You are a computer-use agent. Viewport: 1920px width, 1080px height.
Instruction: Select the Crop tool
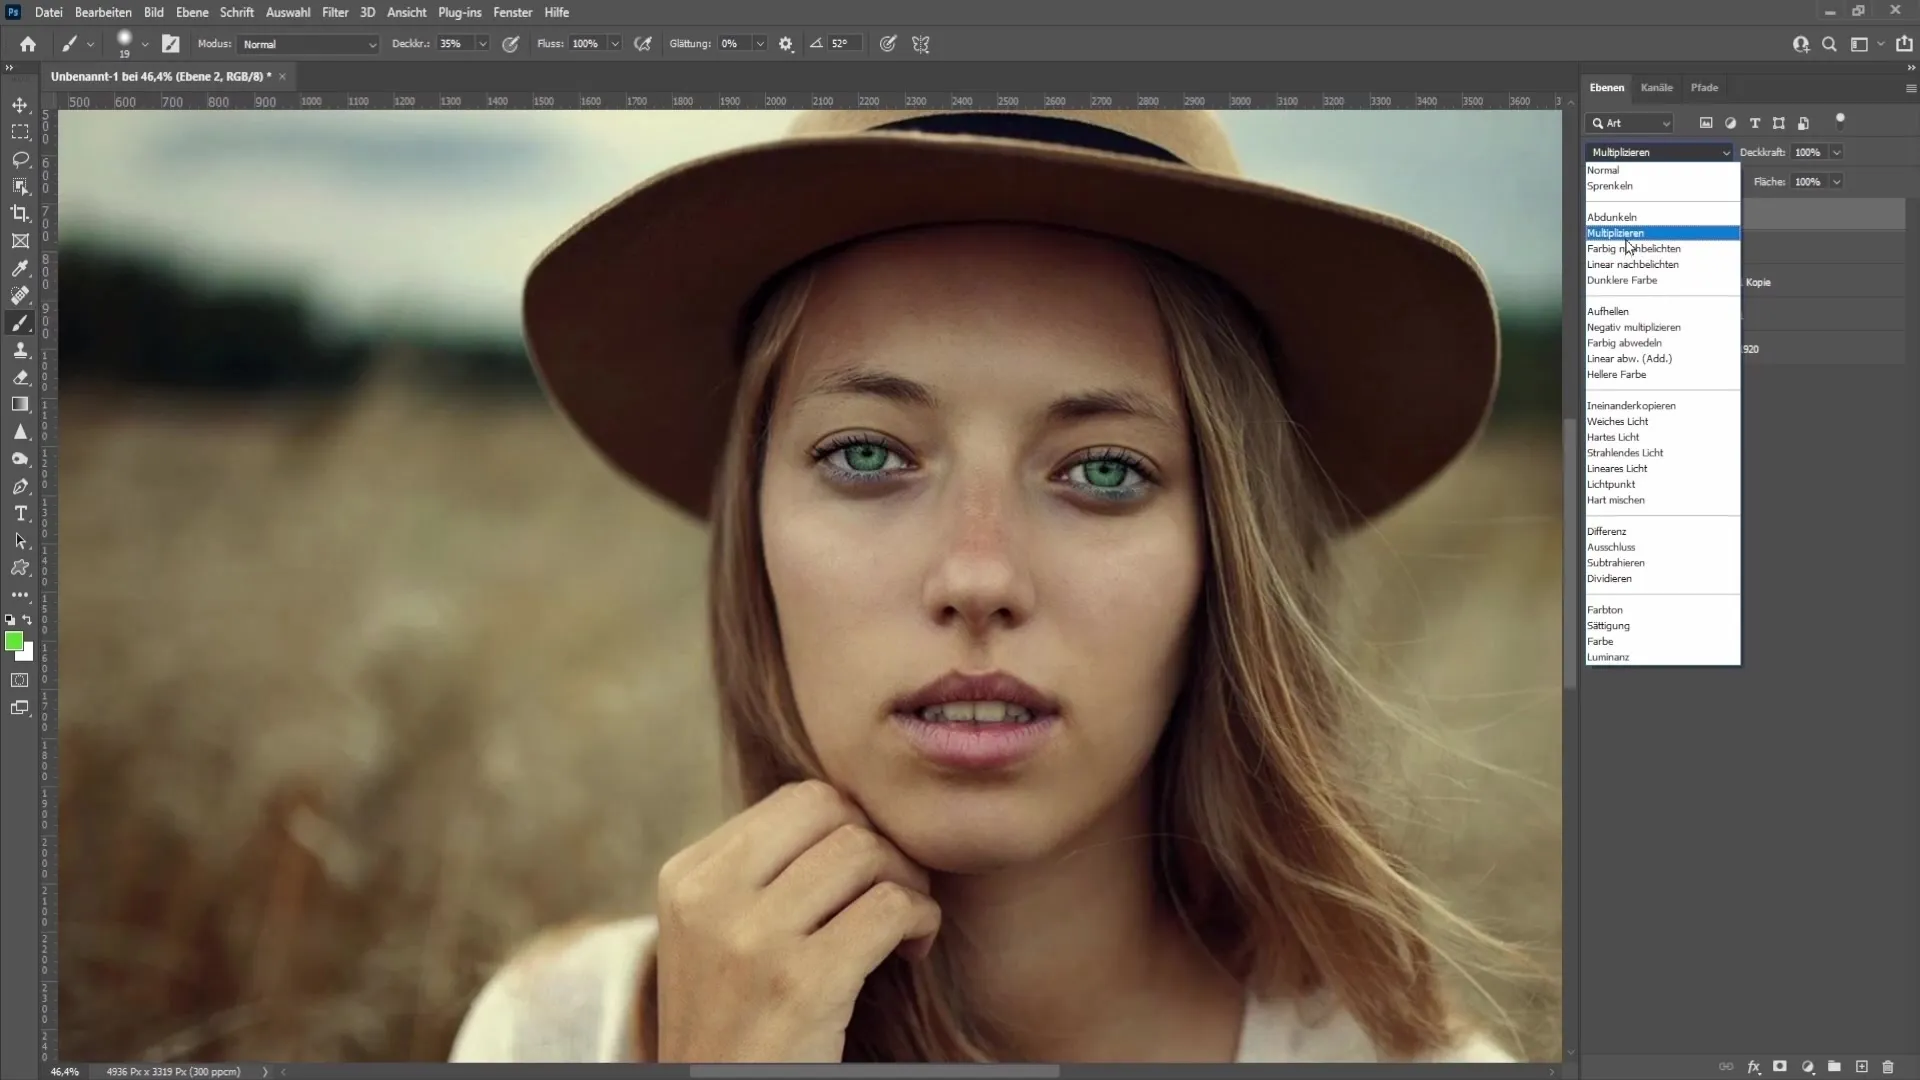(20, 213)
